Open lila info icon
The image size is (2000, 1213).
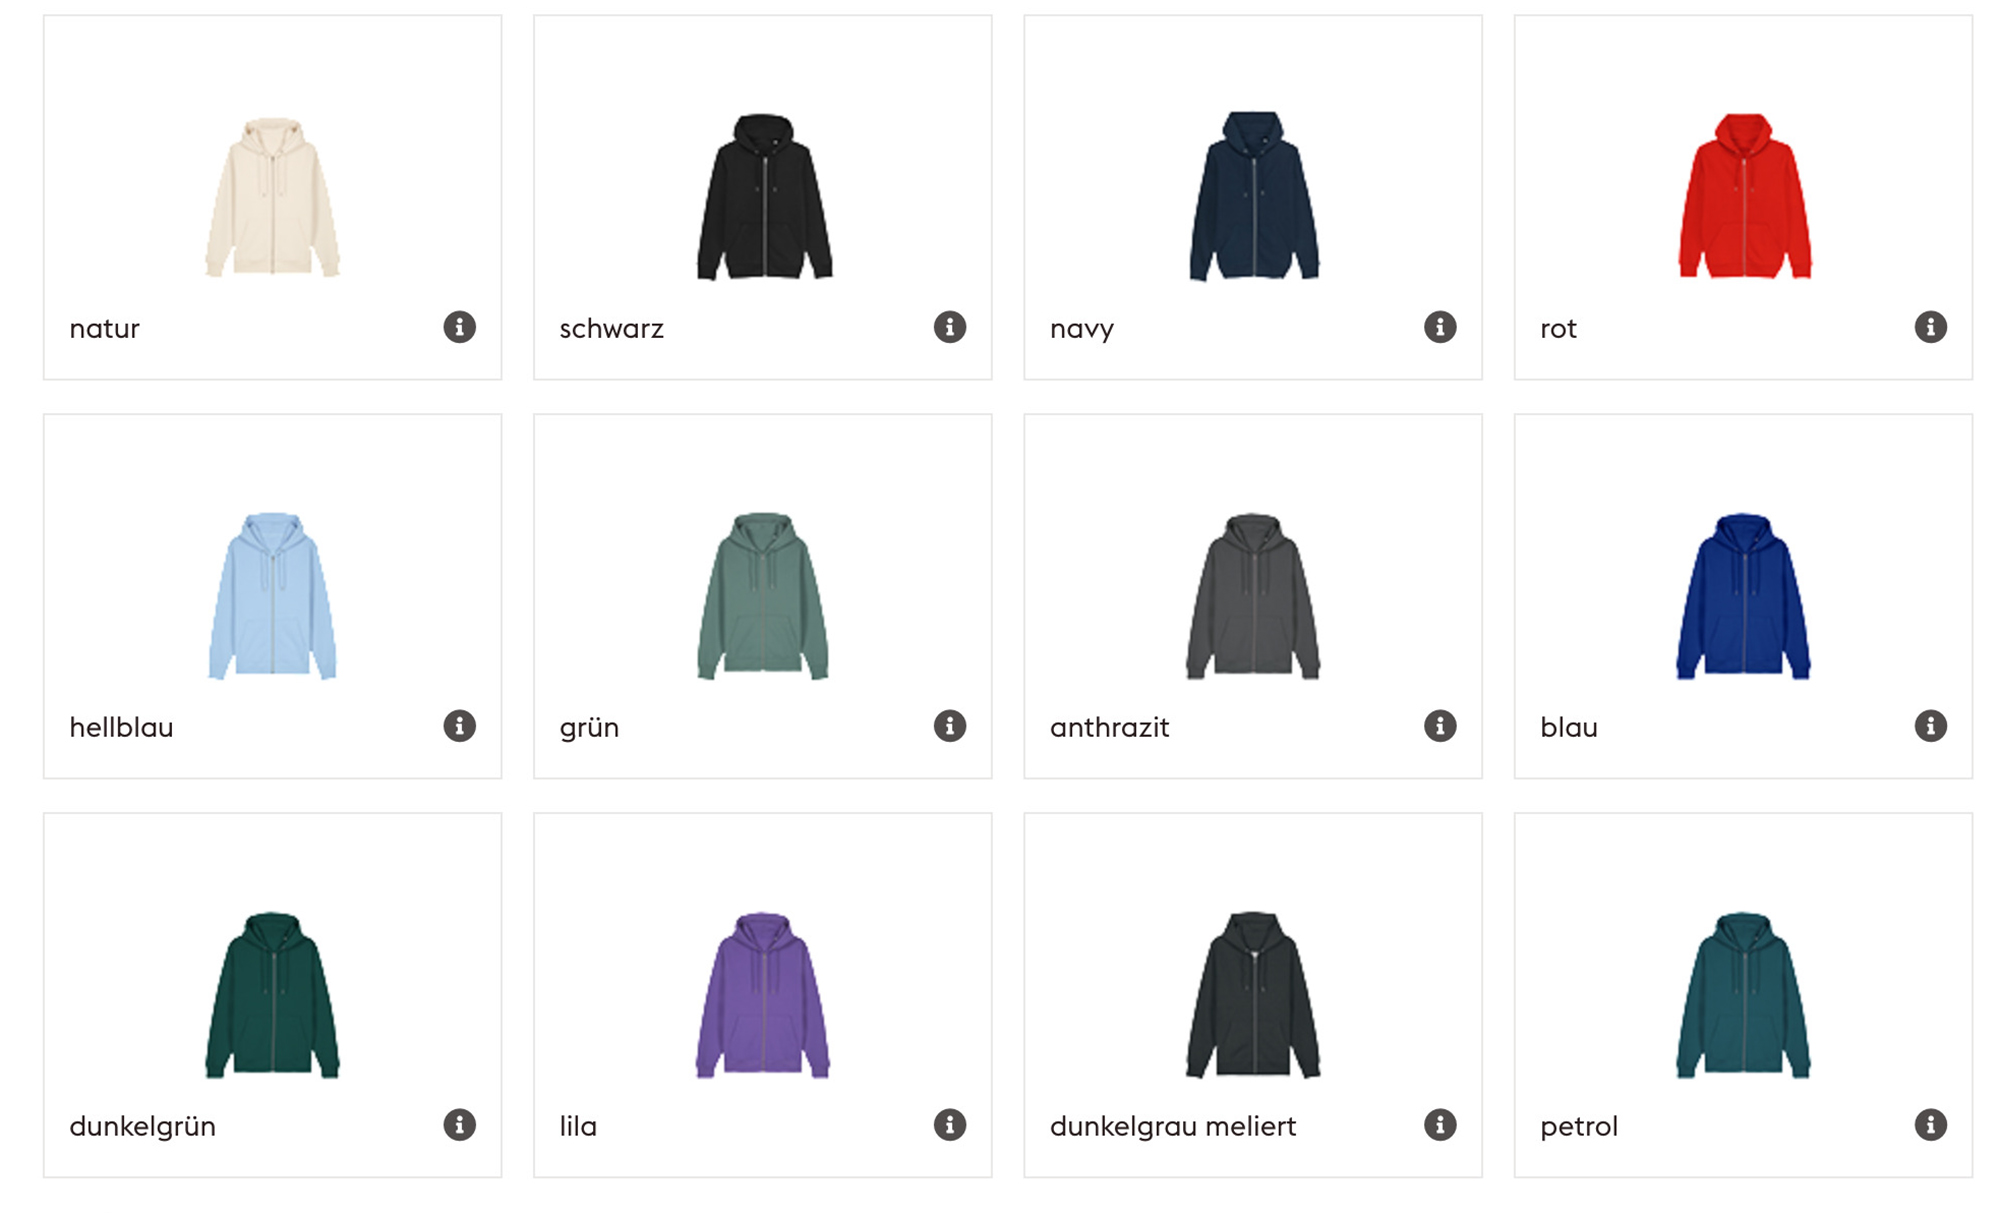tap(949, 1125)
